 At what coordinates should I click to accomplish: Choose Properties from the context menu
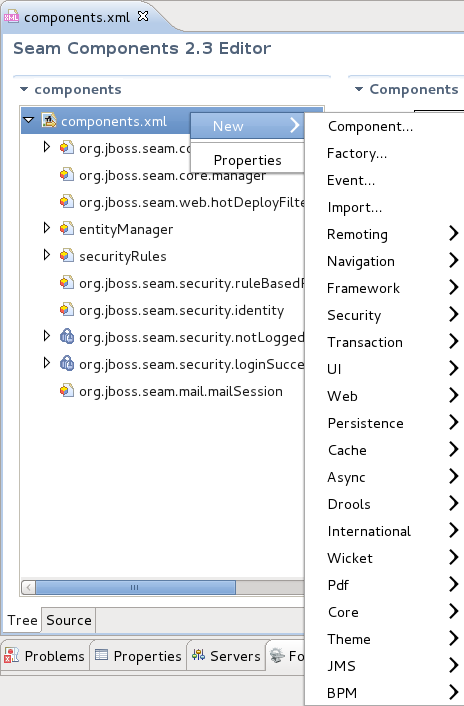[x=248, y=160]
